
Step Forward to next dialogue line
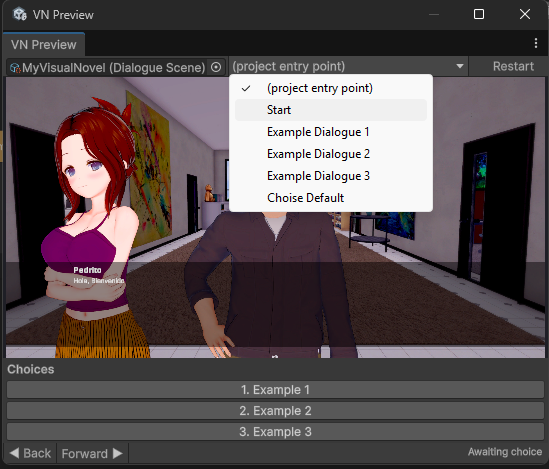(x=92, y=453)
